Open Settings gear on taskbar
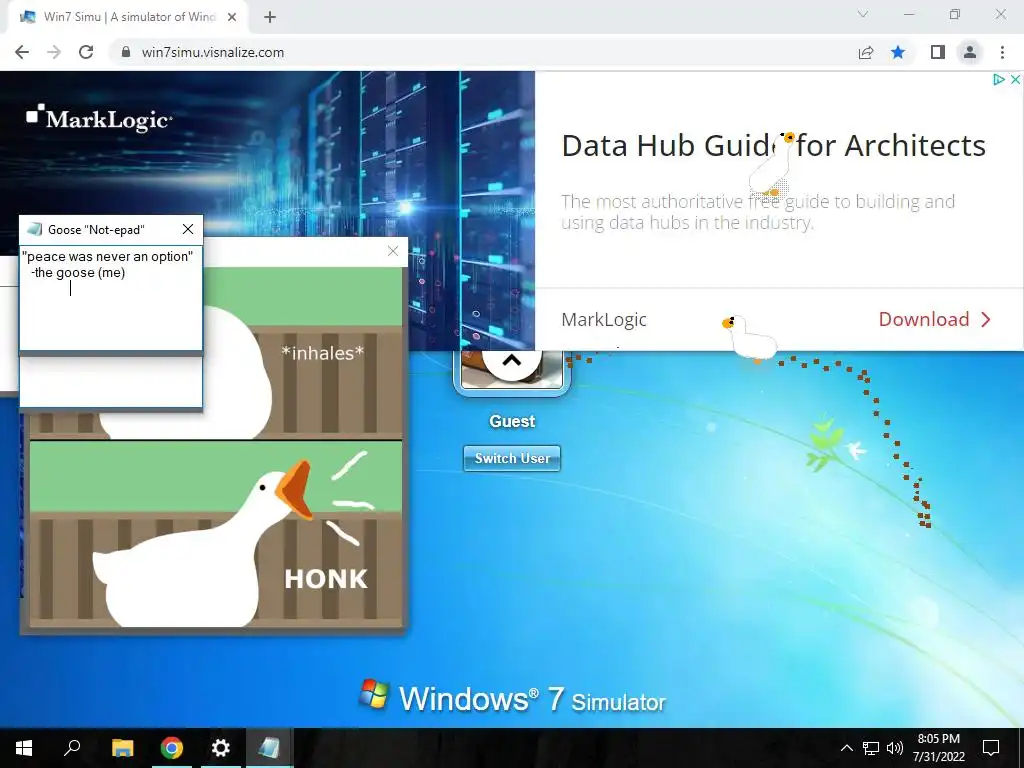 pyautogui.click(x=221, y=748)
